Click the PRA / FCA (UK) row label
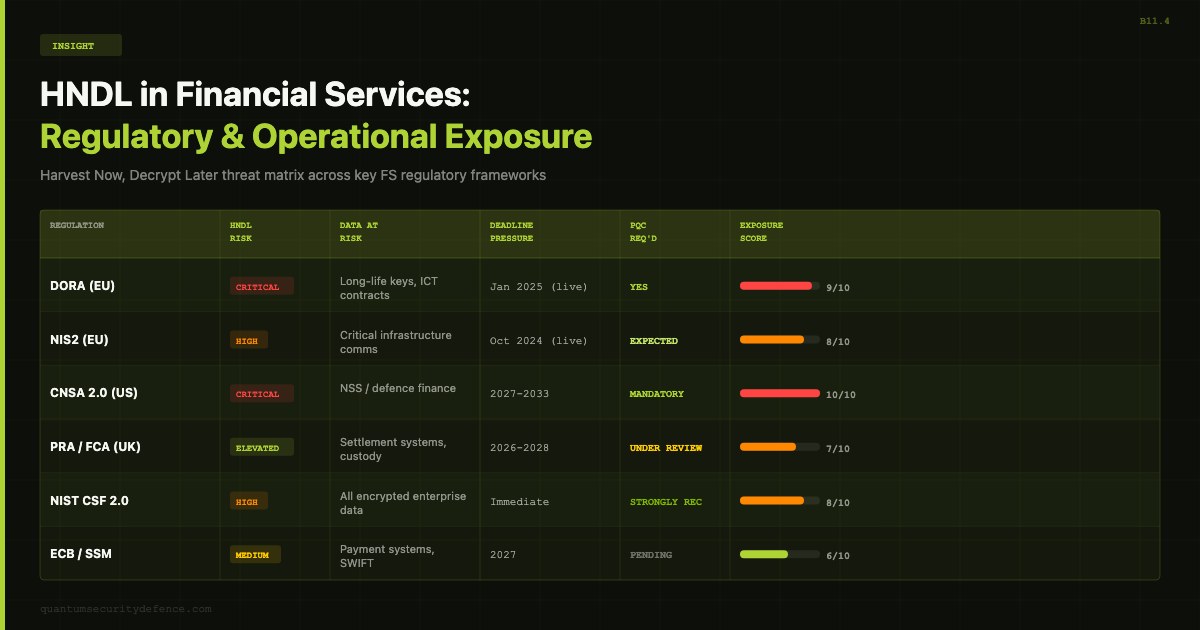Viewport: 1200px width, 630px height. tap(95, 447)
